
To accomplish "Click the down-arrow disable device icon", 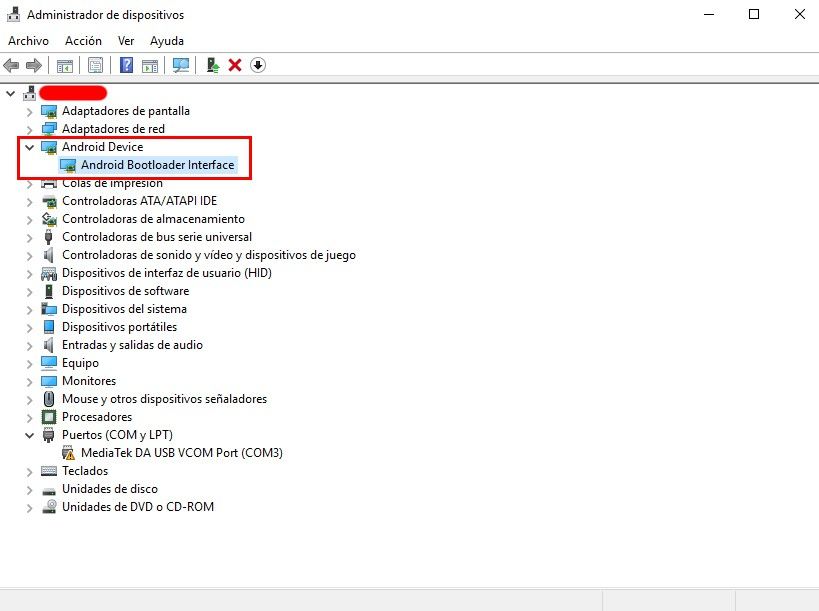I will click(x=258, y=65).
